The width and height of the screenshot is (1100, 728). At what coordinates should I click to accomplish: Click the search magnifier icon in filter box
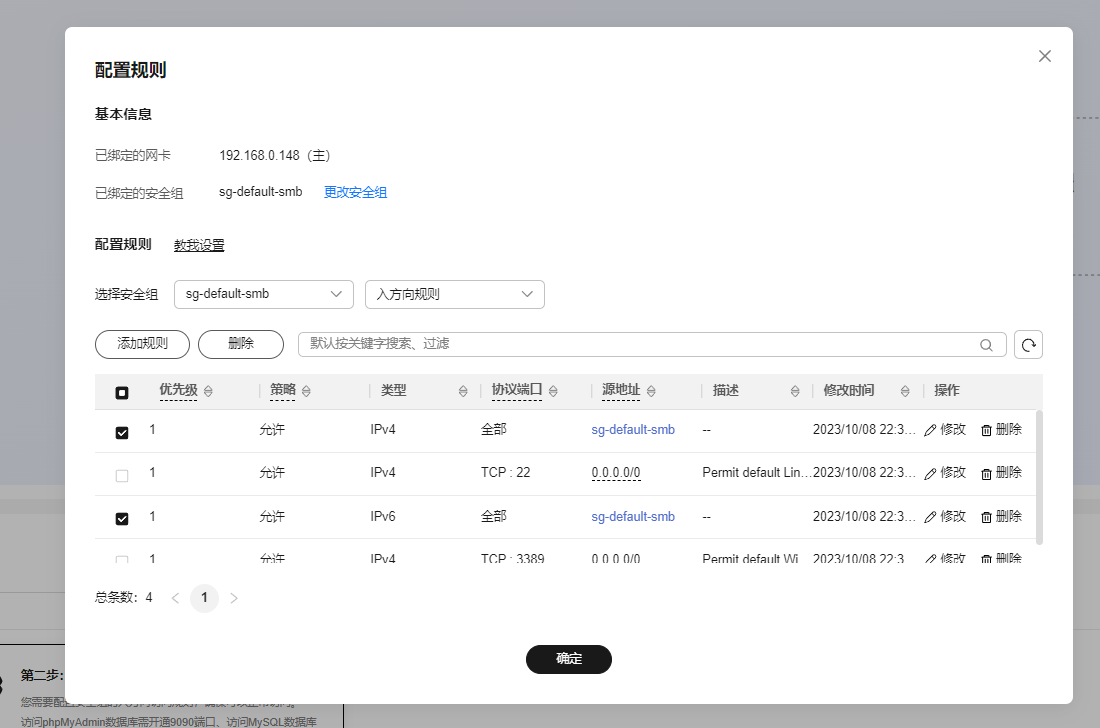986,344
